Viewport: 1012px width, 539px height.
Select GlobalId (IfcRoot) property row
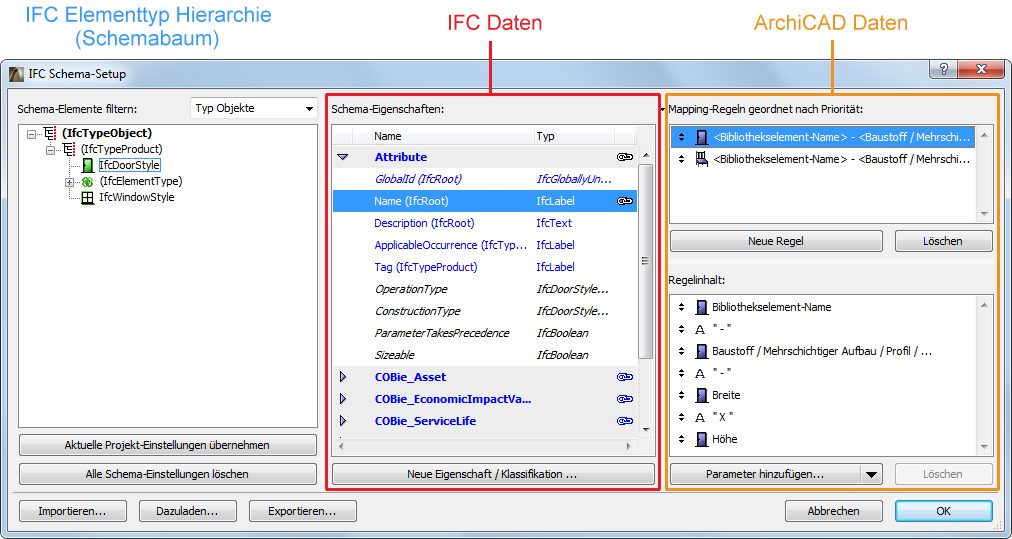[x=485, y=179]
